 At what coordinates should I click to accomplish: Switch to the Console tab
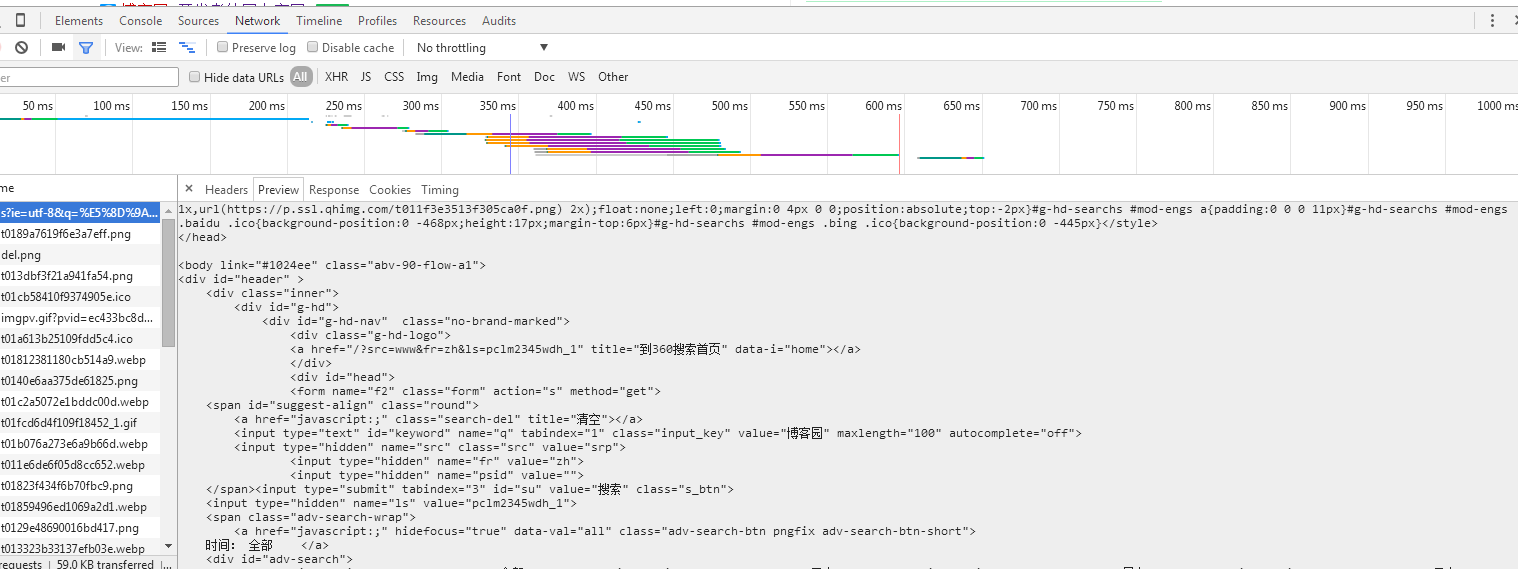tap(141, 20)
